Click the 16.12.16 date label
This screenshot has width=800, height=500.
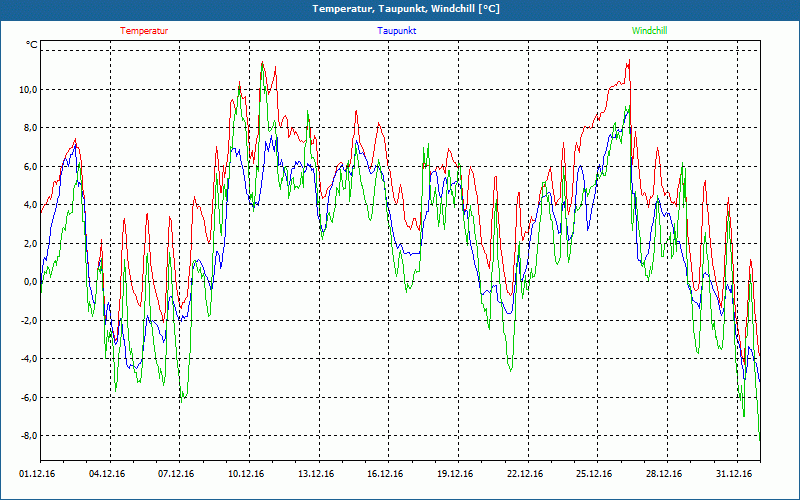[385, 474]
